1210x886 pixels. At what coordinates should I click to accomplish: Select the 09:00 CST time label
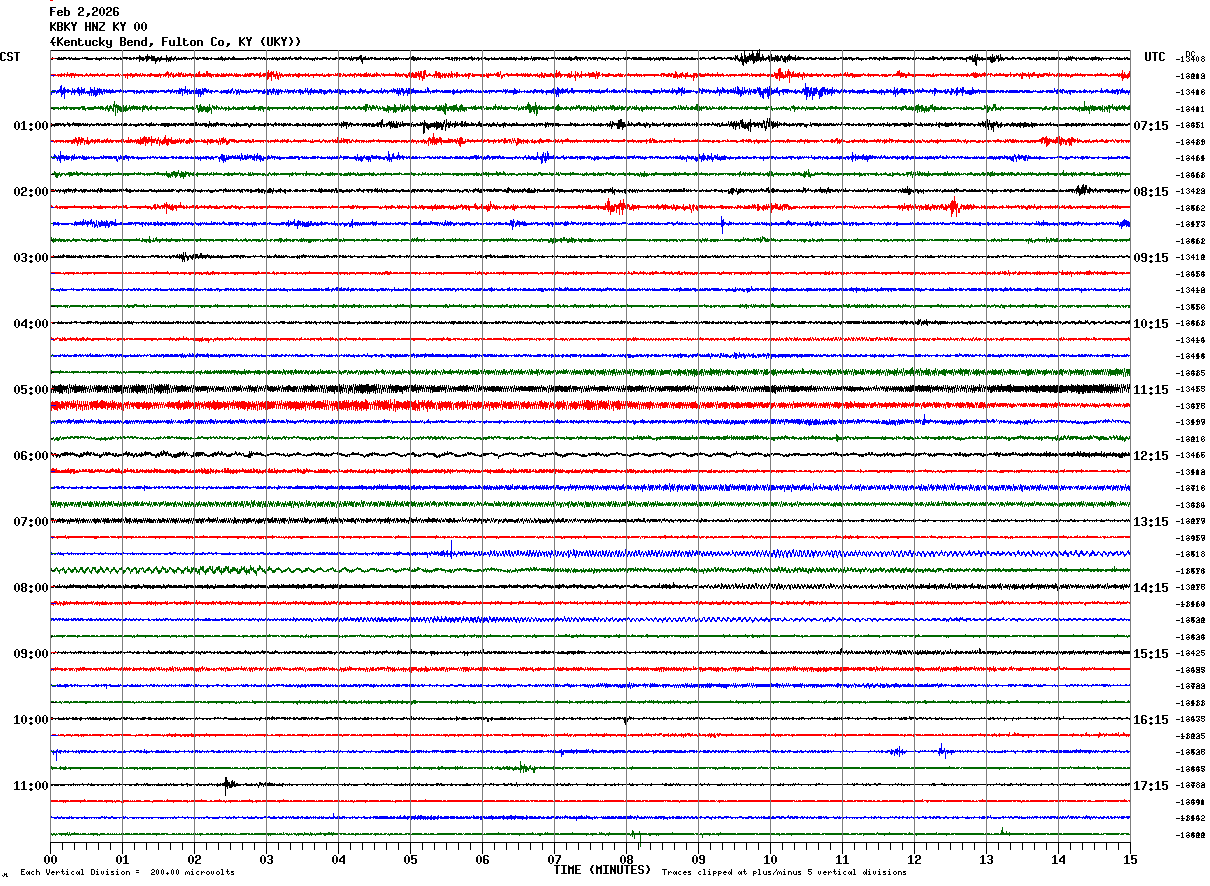[x=31, y=654]
